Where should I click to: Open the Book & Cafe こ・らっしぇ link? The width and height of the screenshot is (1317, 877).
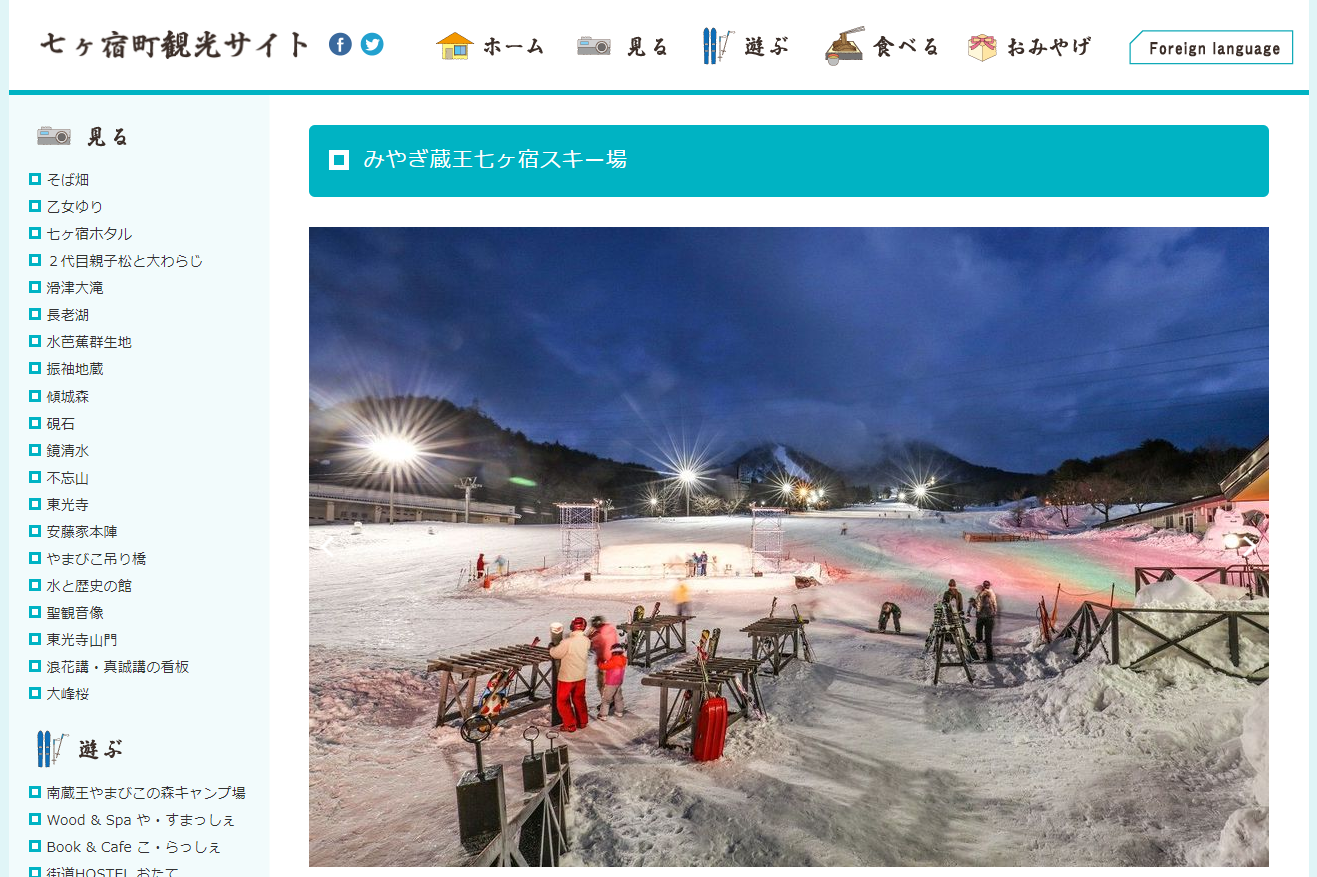[x=133, y=847]
